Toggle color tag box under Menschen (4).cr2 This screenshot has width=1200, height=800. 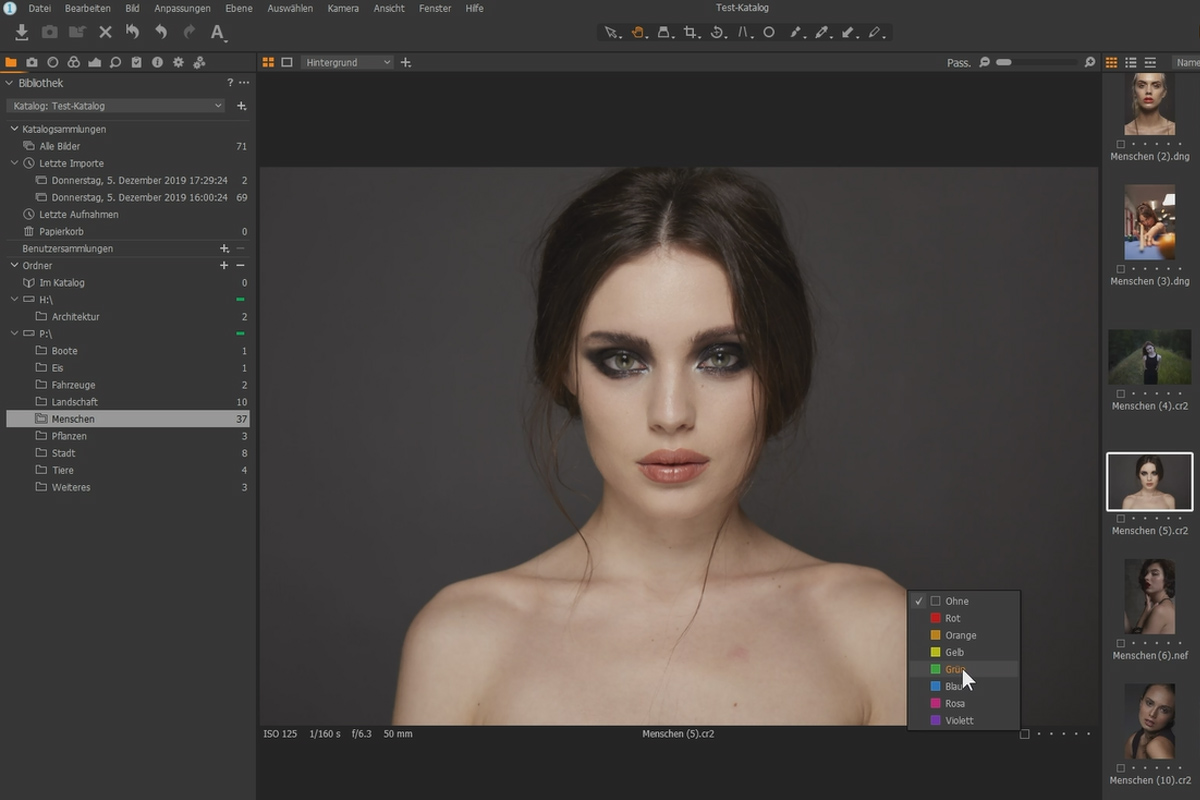1121,394
